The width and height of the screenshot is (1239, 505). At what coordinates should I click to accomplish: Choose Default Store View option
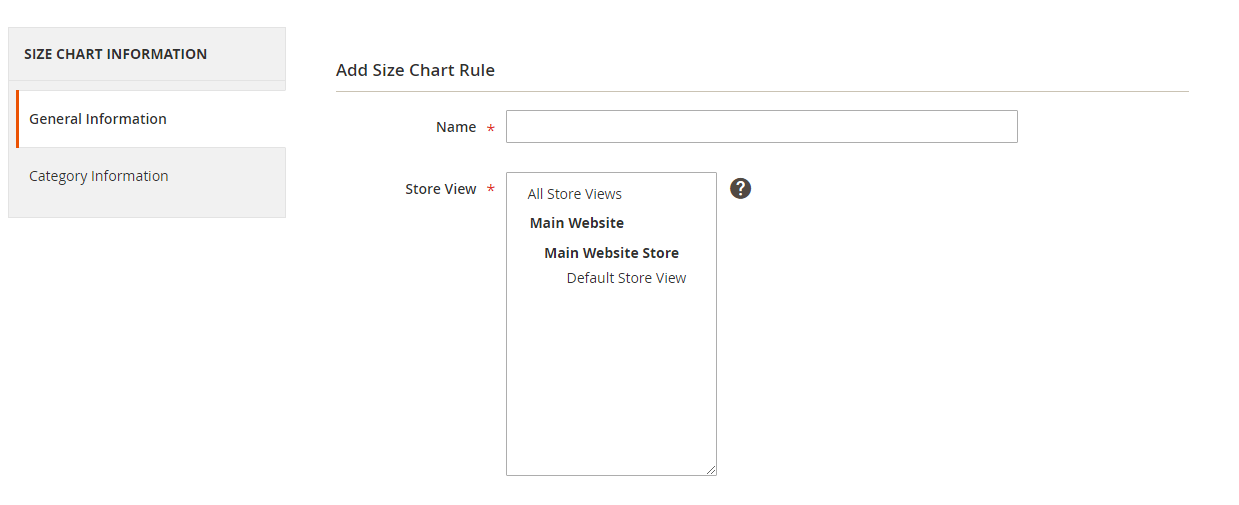[x=626, y=278]
